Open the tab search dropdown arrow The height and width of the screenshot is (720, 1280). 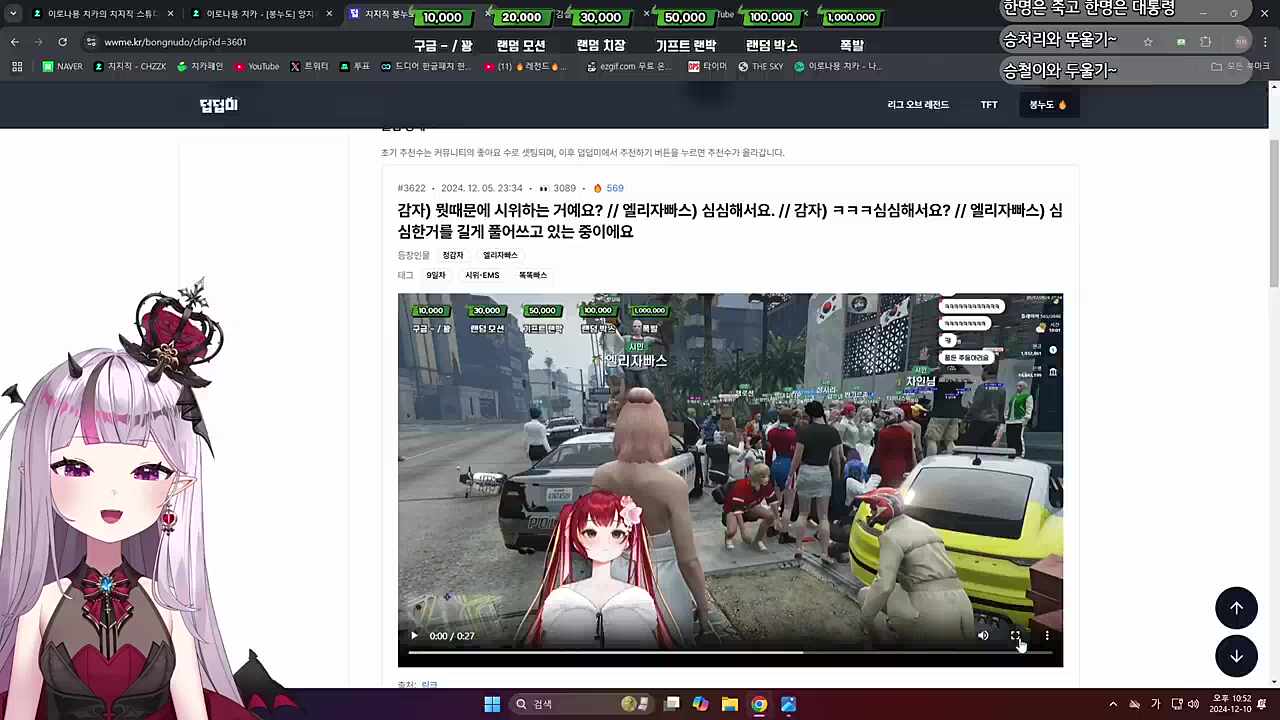coord(13,14)
